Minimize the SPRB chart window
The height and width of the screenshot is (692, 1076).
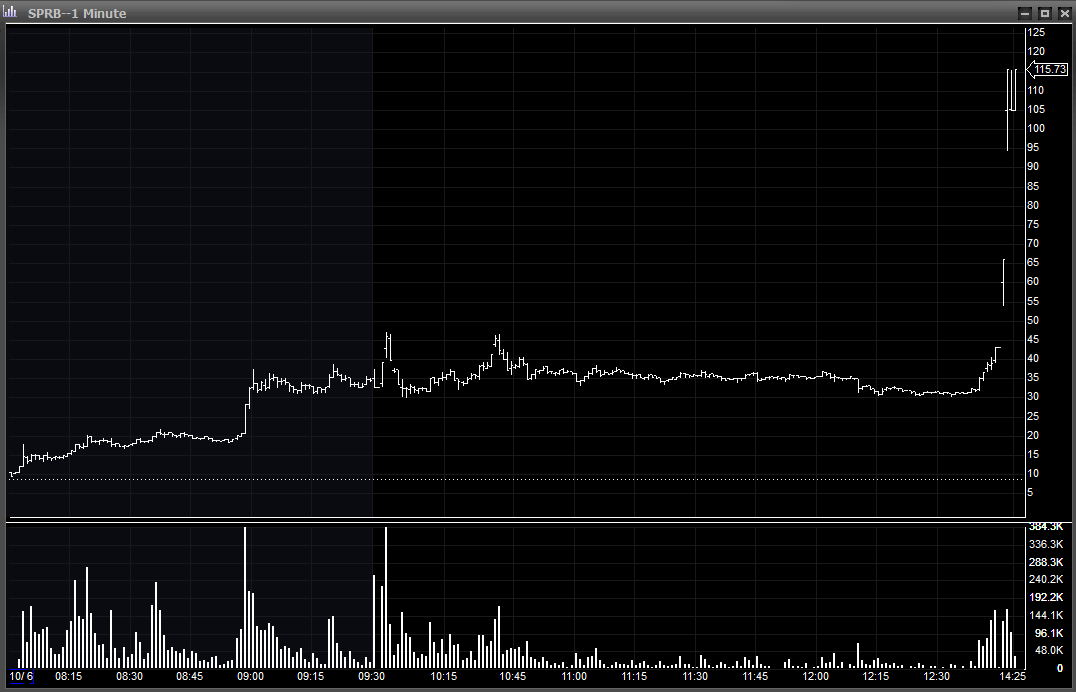[x=1025, y=13]
